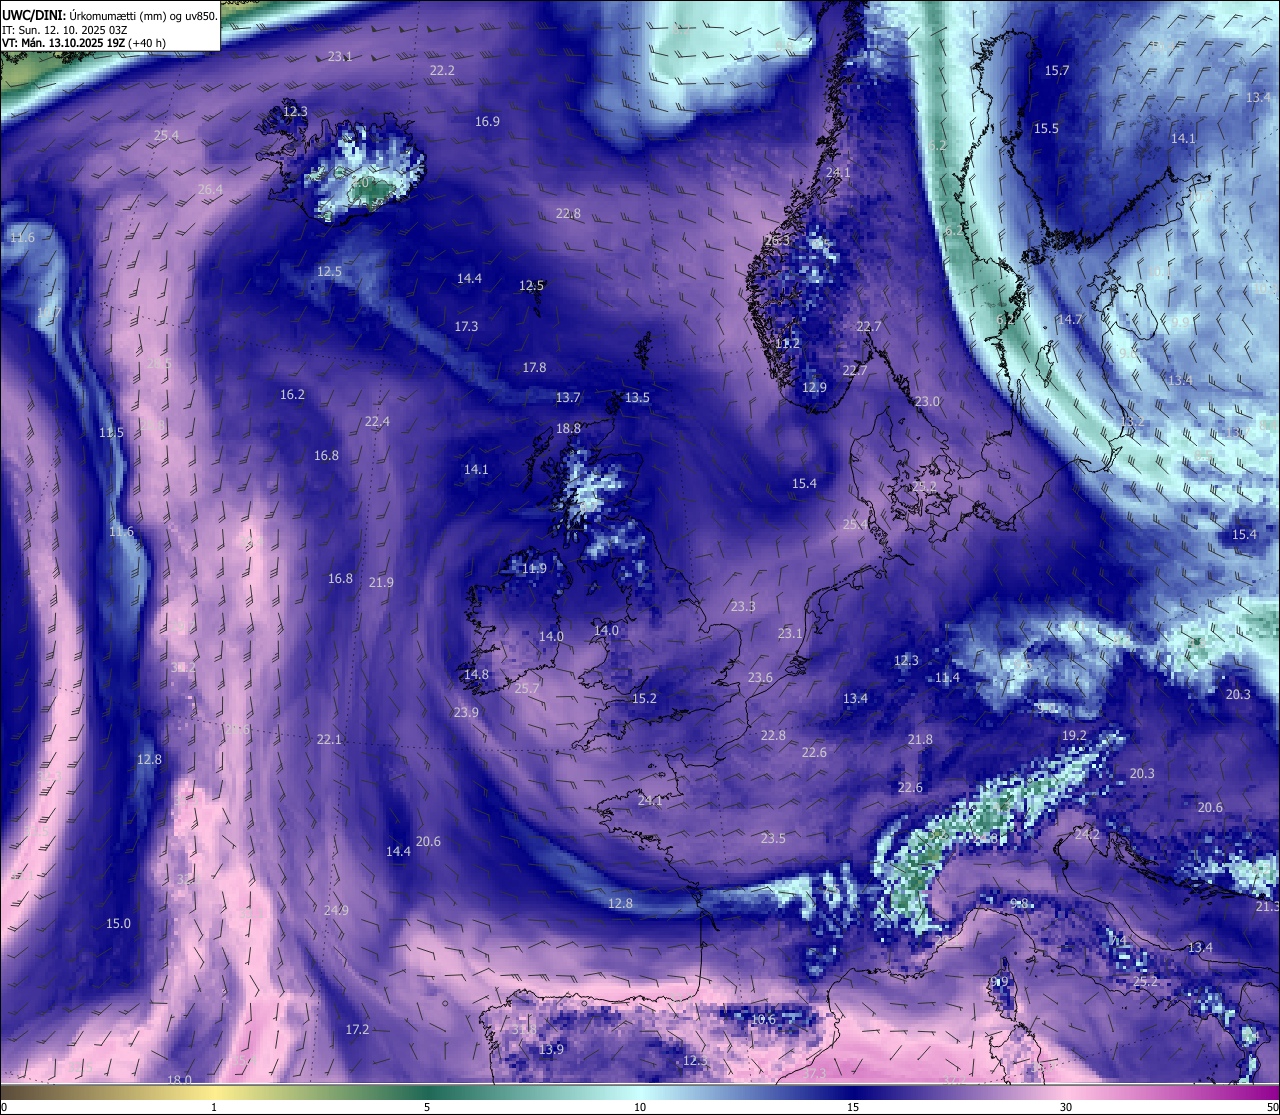Click the value 17.3 on the map

pyautogui.click(x=466, y=326)
